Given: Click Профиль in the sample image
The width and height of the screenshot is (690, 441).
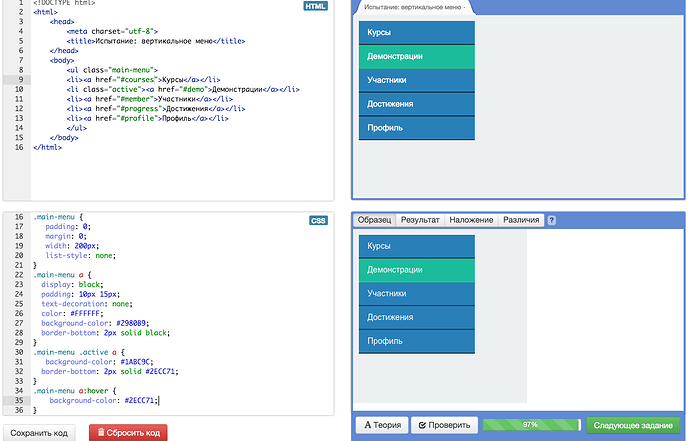Looking at the screenshot, I should [x=417, y=341].
